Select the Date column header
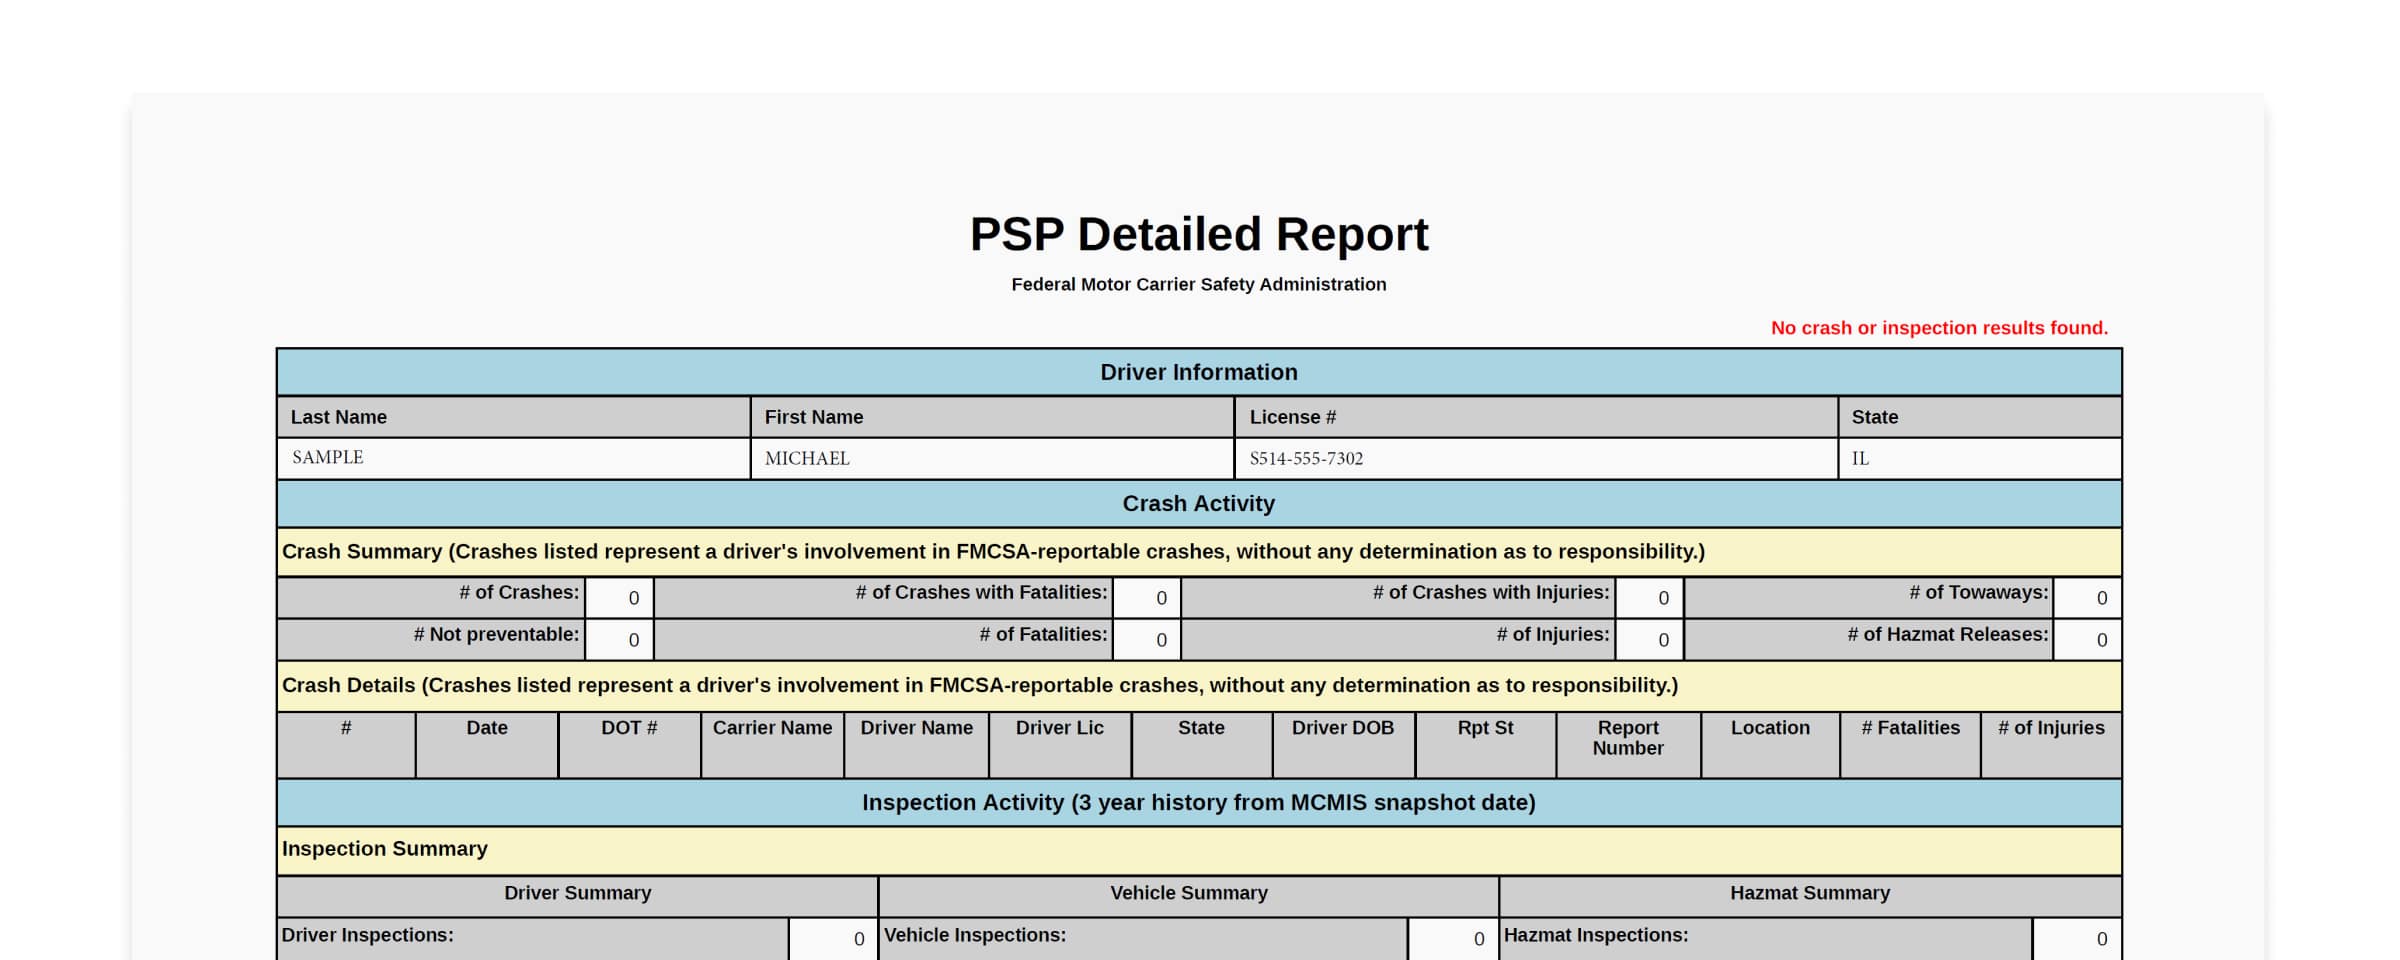The image size is (2400, 960). [486, 728]
